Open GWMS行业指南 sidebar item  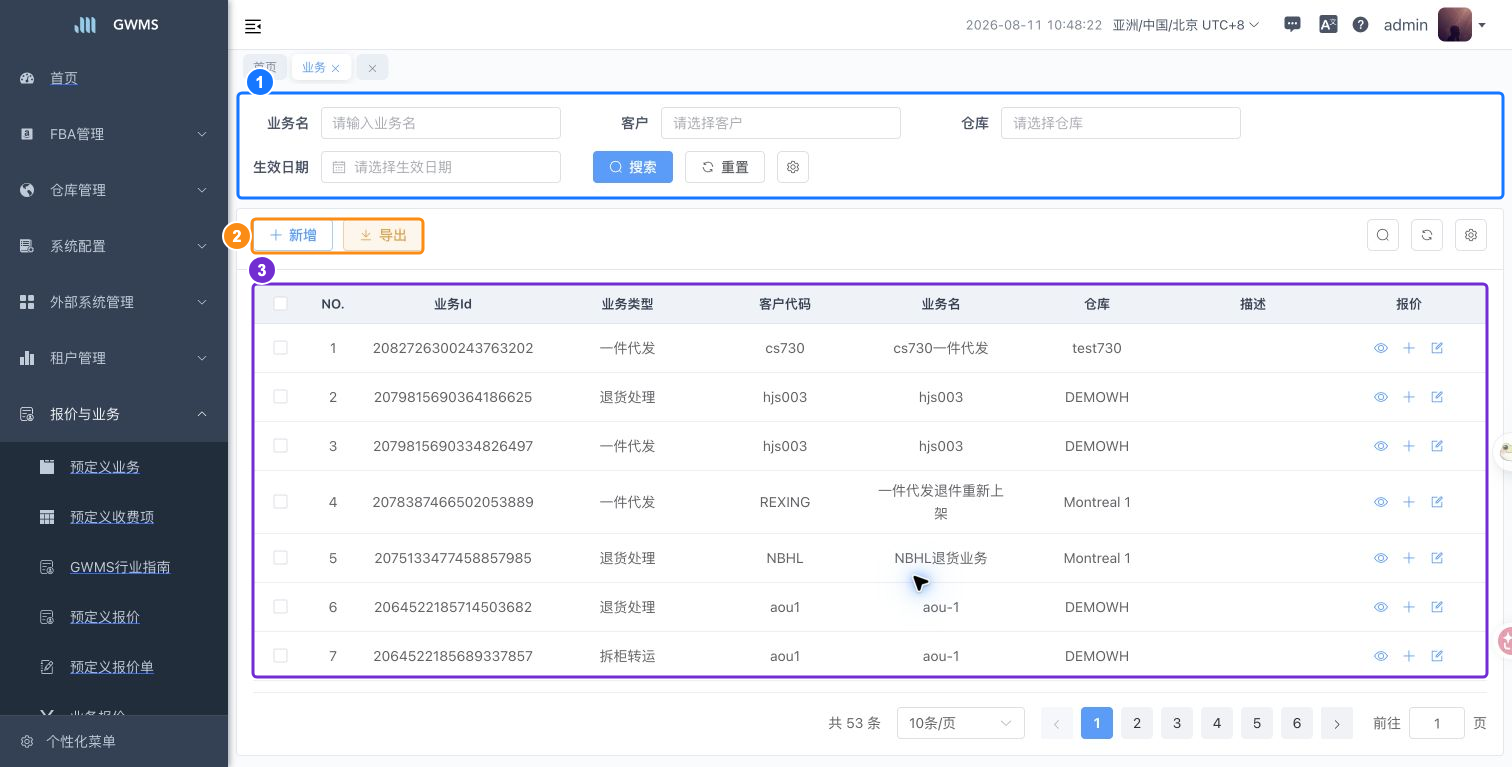120,567
